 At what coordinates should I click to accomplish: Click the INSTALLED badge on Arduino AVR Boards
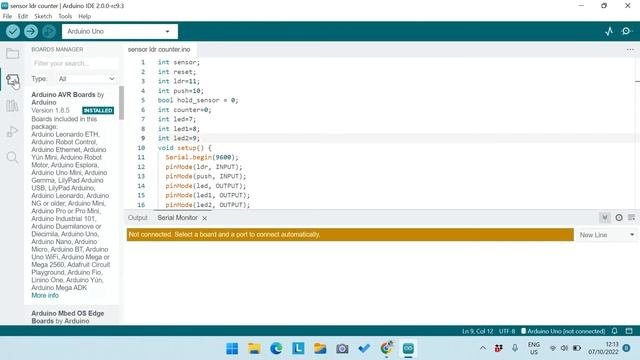coord(98,111)
